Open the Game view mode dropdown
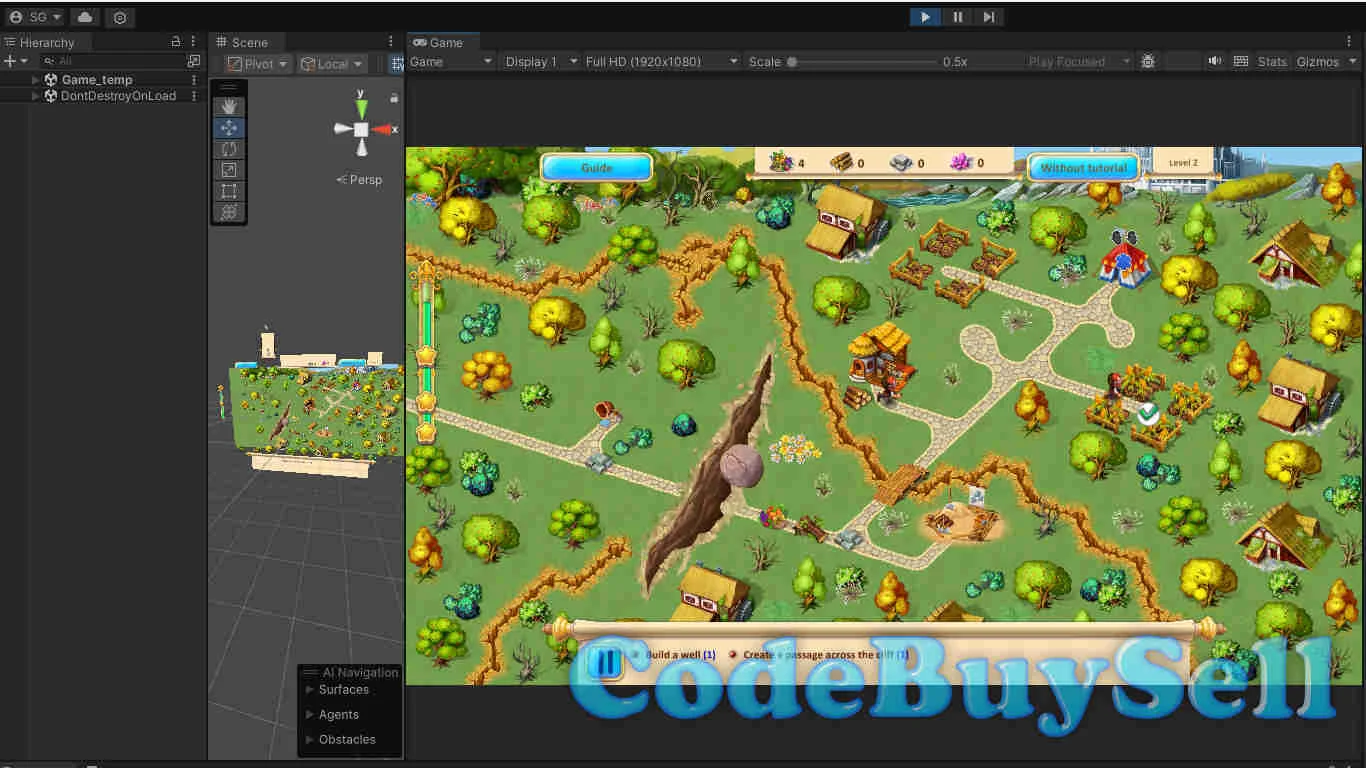Screen dimensions: 1366x768 click(x=451, y=61)
